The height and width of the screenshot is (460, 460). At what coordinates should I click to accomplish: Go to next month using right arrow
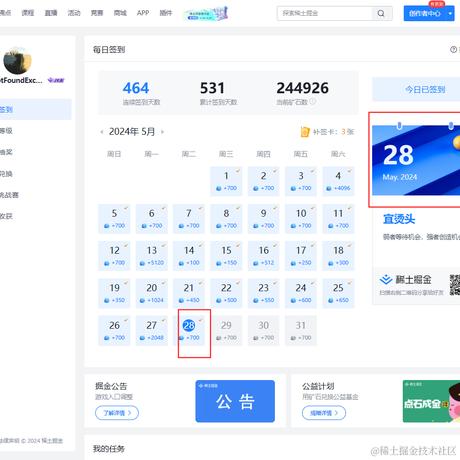[x=162, y=132]
